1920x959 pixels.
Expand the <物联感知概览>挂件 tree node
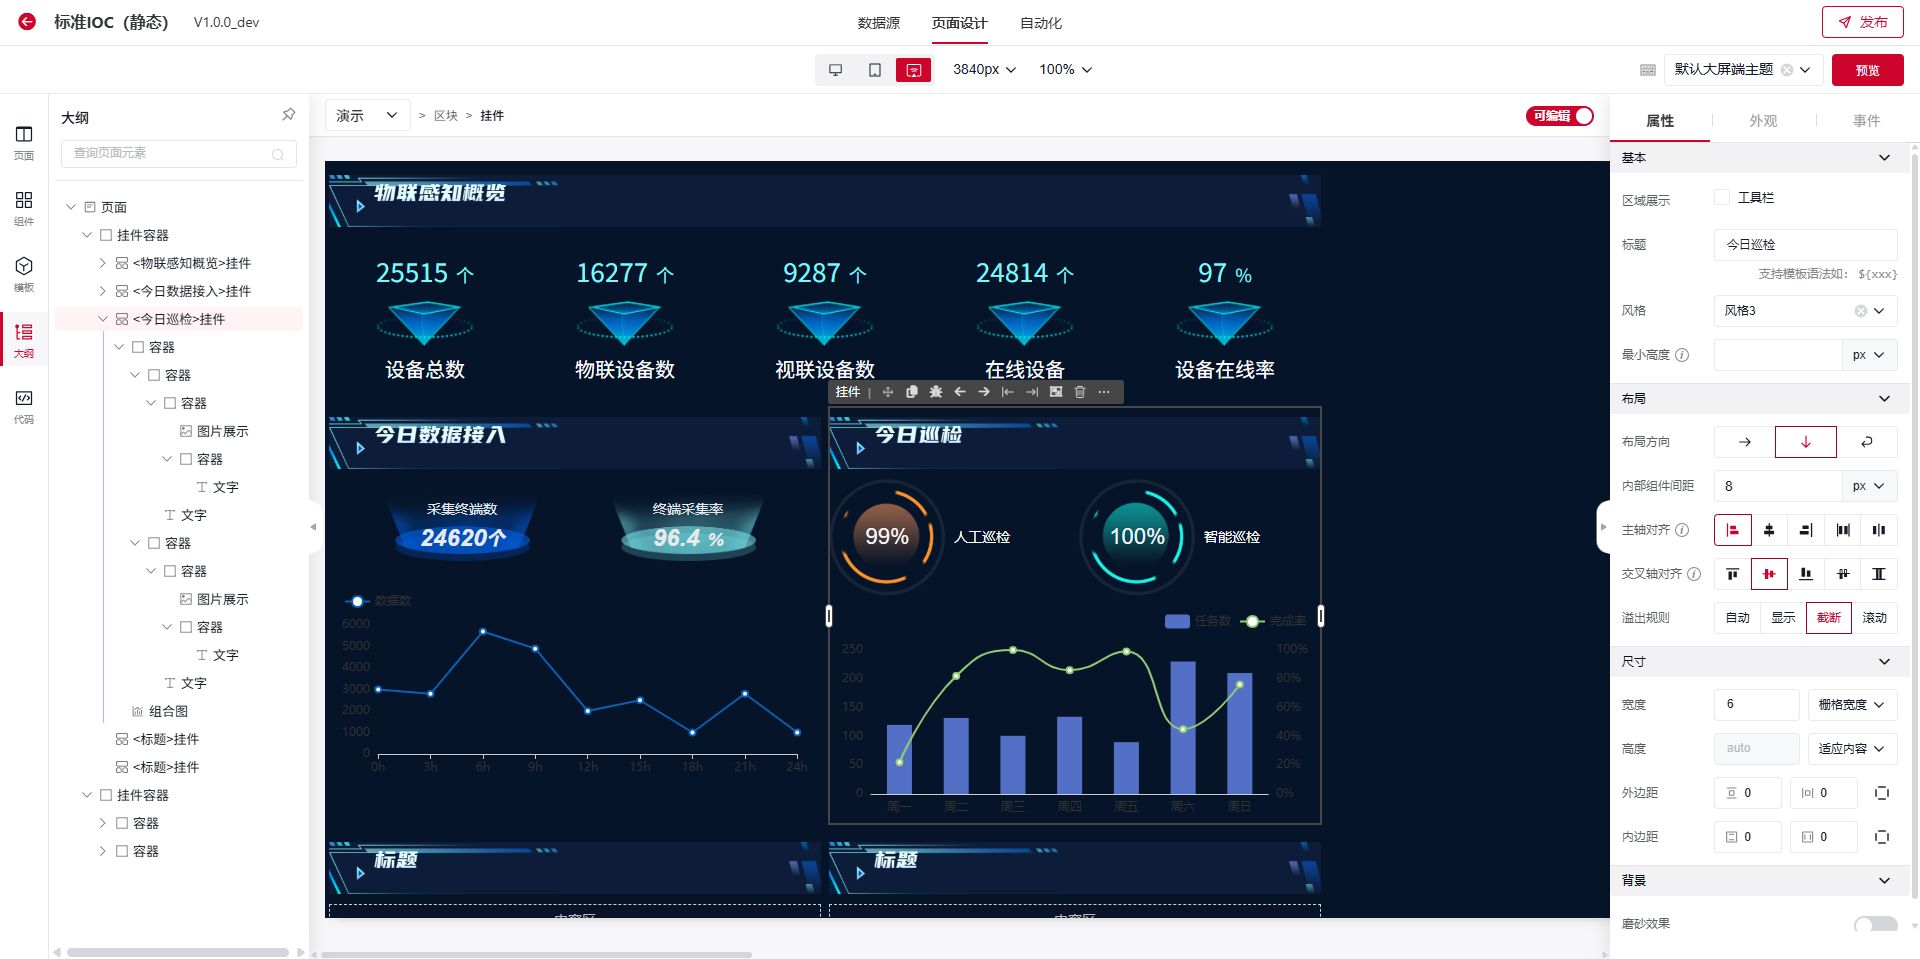tap(102, 263)
